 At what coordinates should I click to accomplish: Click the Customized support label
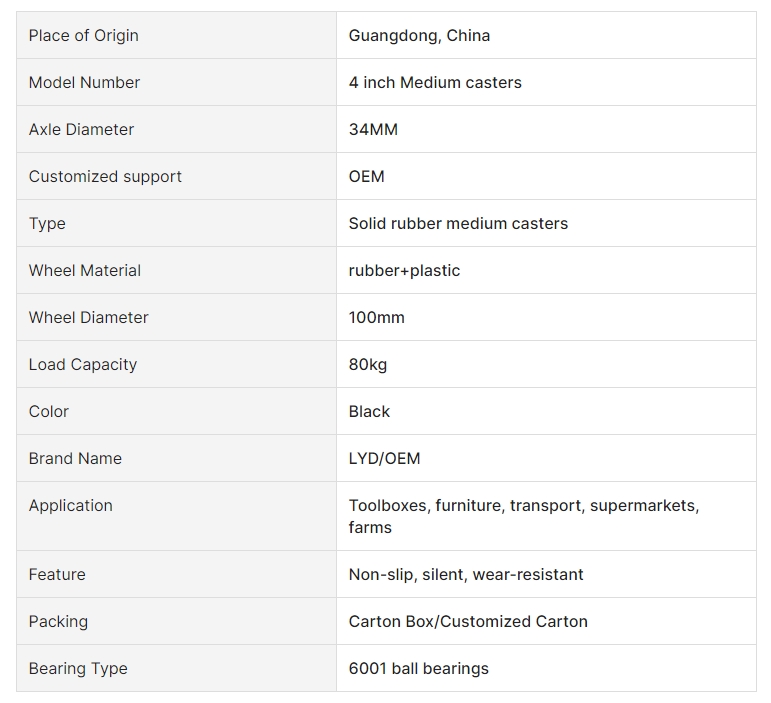click(105, 176)
